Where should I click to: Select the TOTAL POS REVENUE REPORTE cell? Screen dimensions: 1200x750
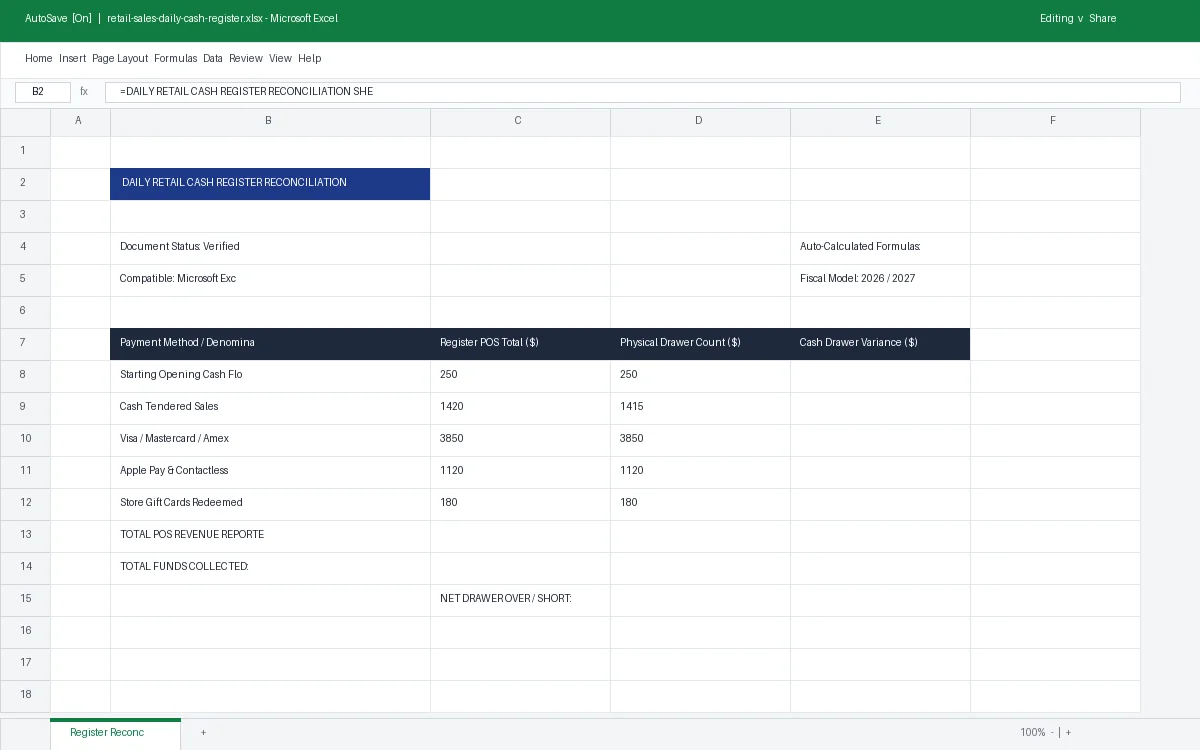pyautogui.click(x=270, y=535)
